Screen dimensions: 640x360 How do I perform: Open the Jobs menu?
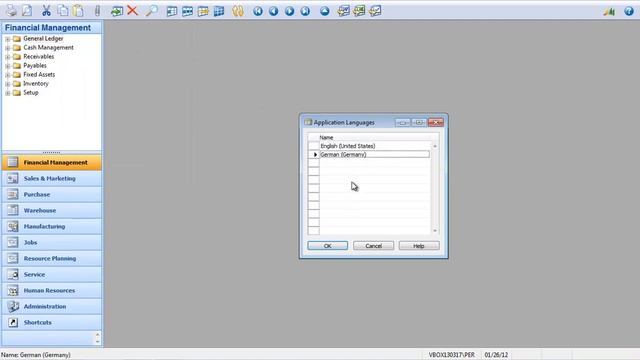pyautogui.click(x=52, y=242)
